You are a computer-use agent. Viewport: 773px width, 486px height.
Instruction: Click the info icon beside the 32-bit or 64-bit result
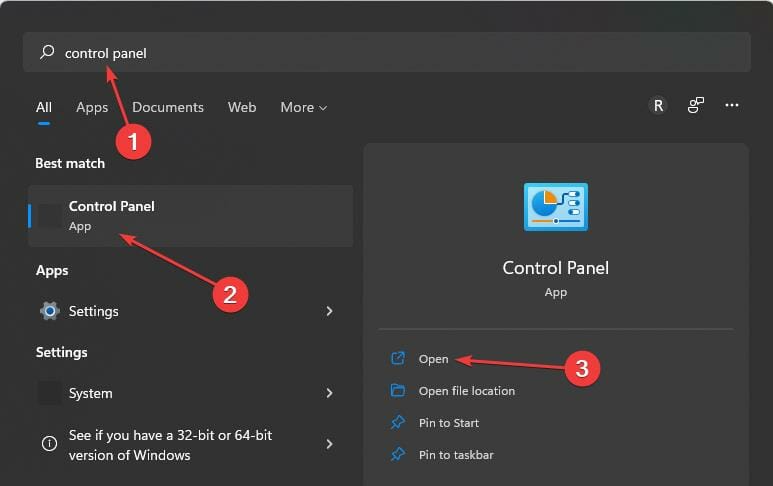coord(49,444)
